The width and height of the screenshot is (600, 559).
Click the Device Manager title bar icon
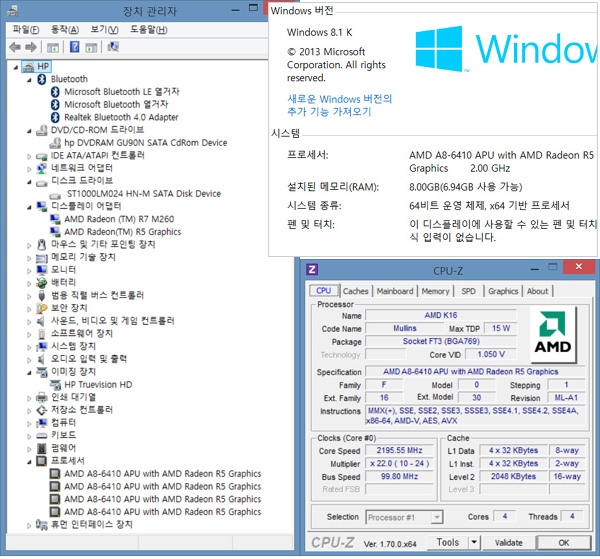click(x=13, y=11)
